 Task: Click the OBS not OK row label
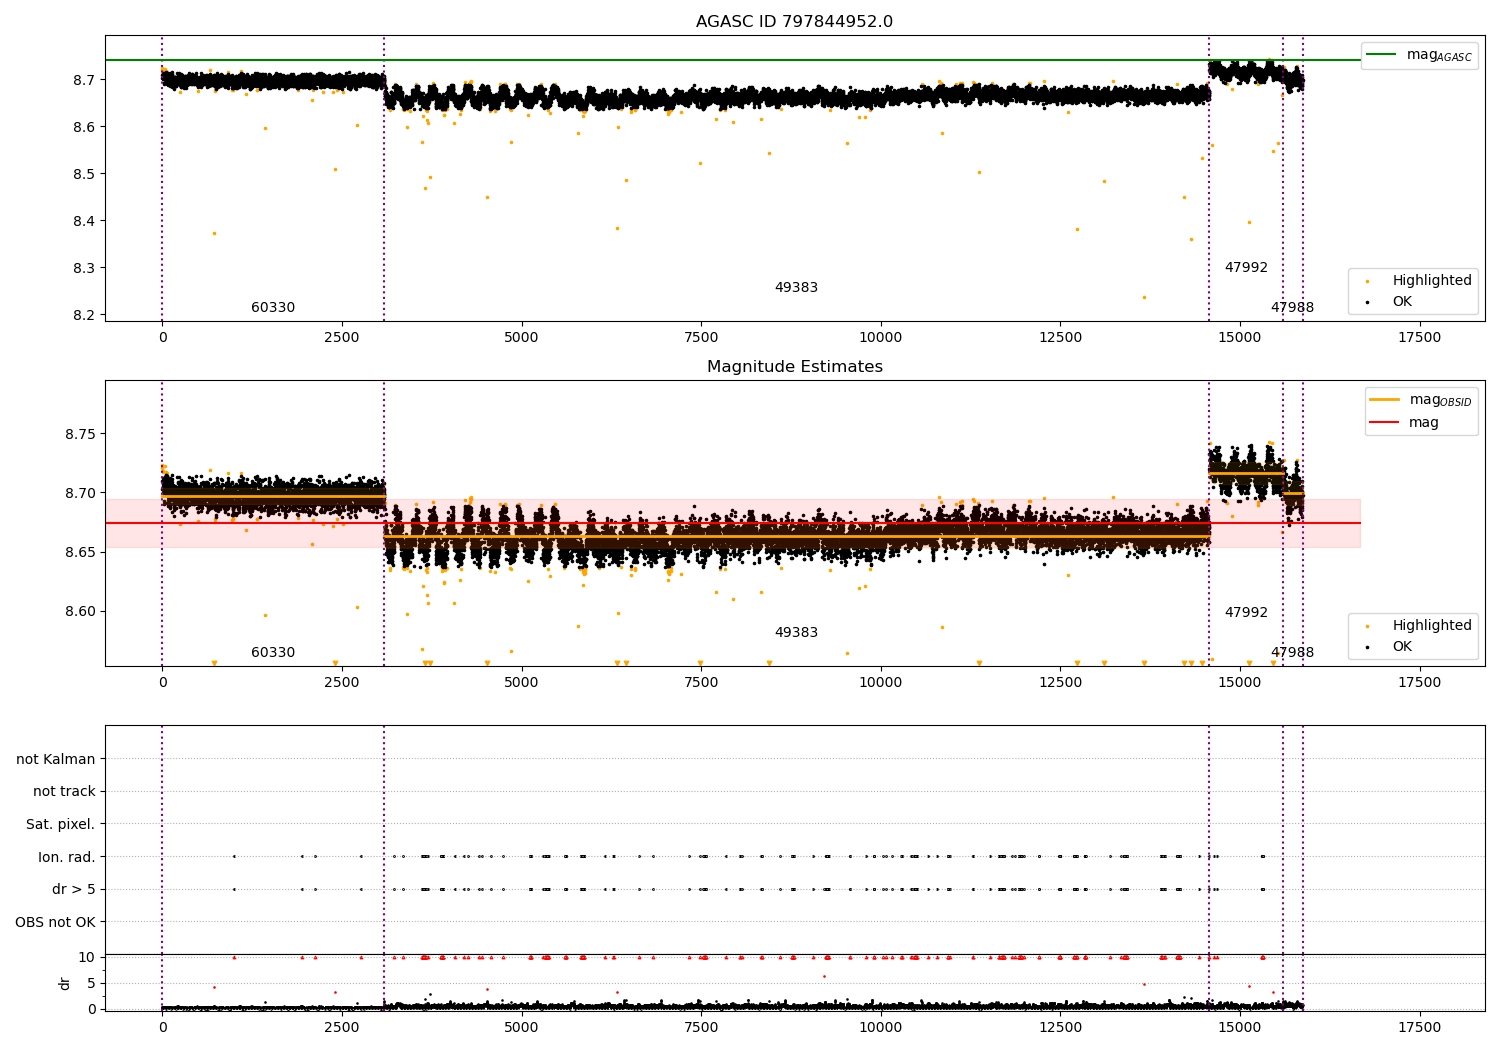point(56,922)
